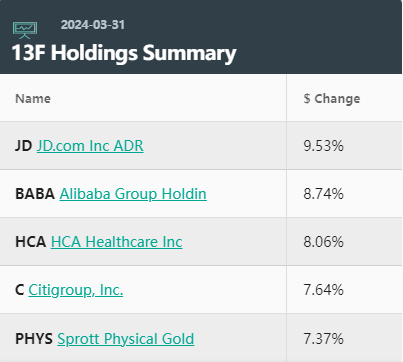Click the 8.06% change value
Viewport: 403px width, 362px height.
(x=323, y=242)
